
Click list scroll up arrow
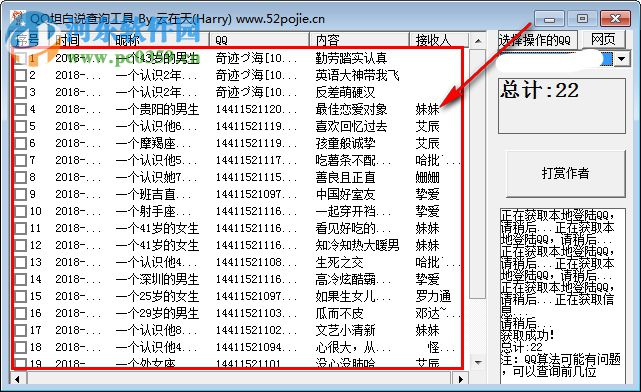tap(477, 40)
